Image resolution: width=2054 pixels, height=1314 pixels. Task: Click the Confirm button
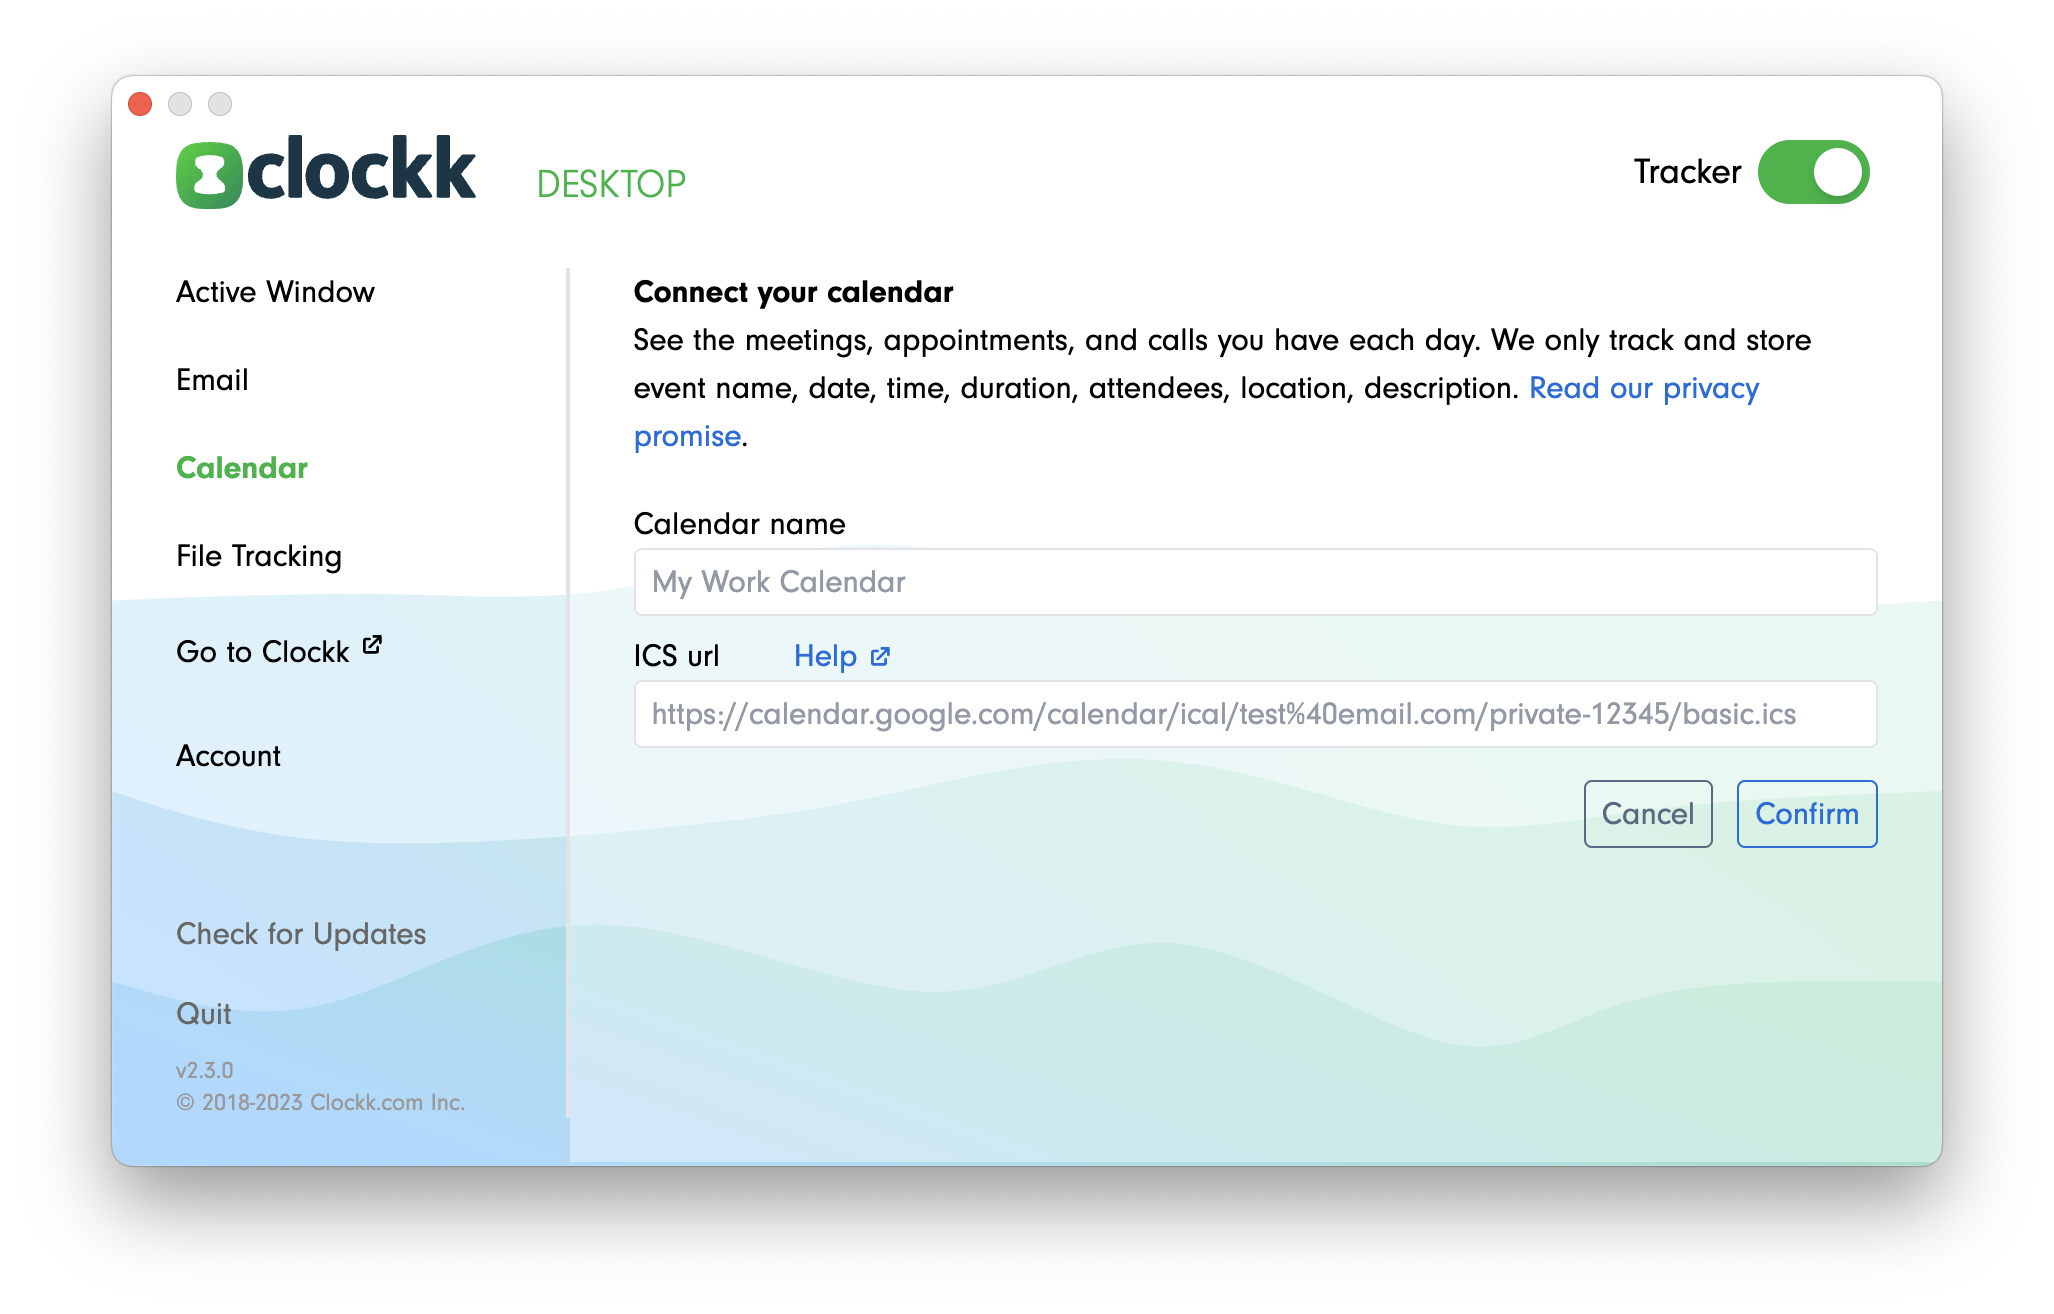[x=1807, y=813]
